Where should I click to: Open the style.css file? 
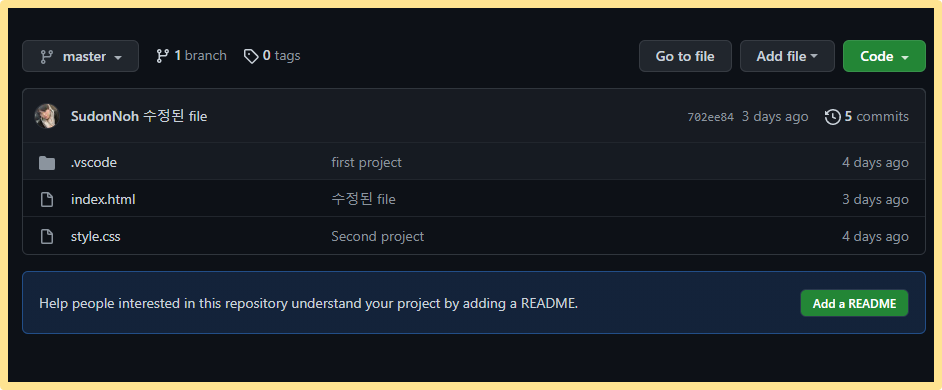(96, 236)
